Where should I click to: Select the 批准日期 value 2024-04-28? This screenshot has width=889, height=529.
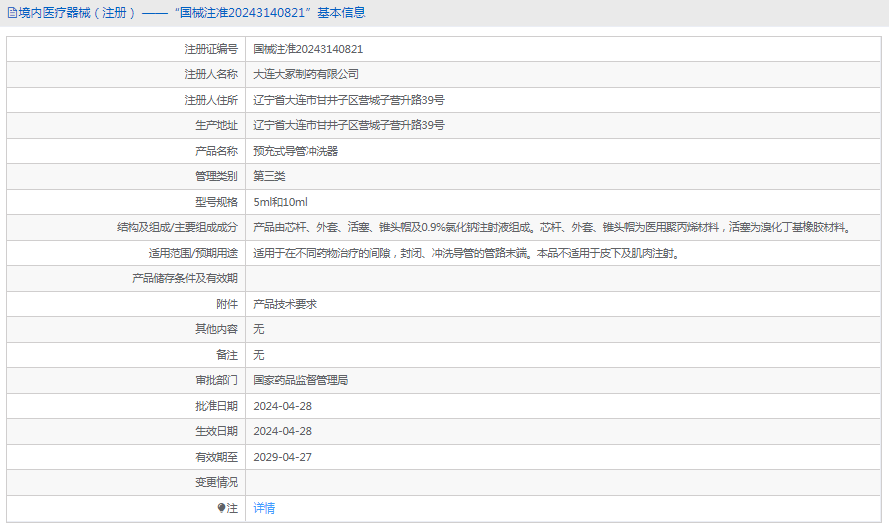[x=282, y=406]
